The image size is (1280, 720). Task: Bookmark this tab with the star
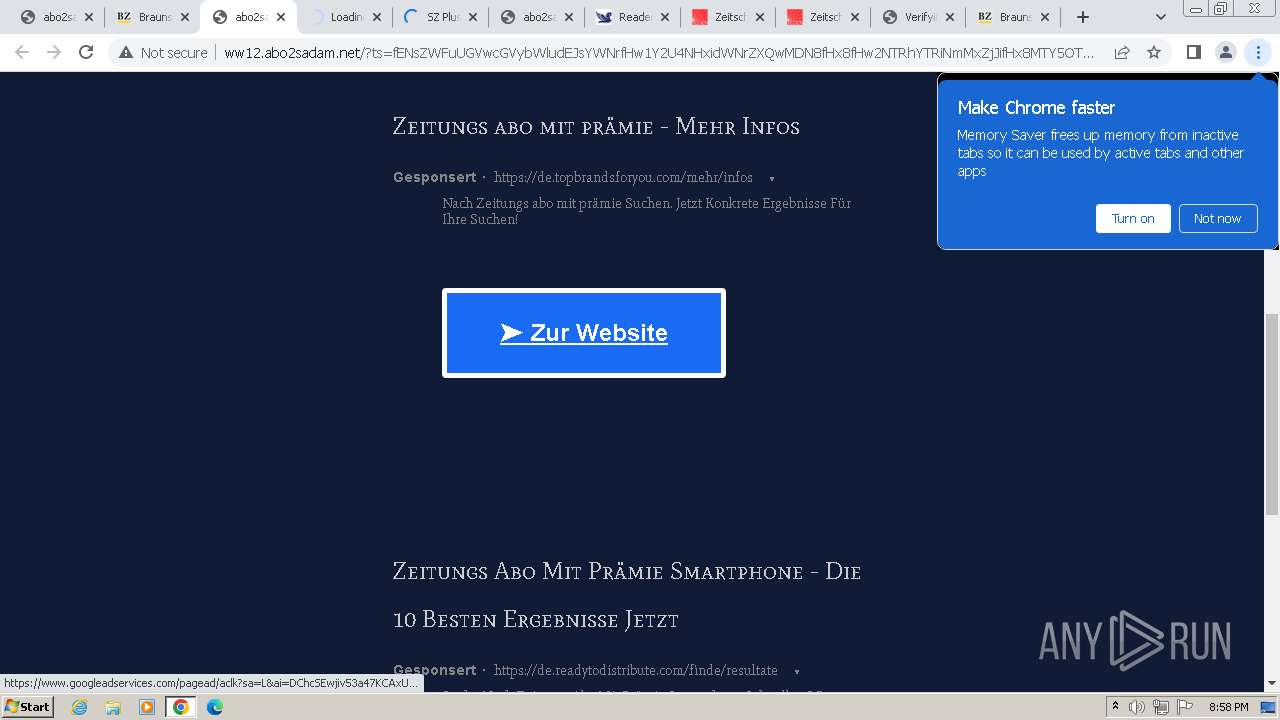[x=1154, y=52]
